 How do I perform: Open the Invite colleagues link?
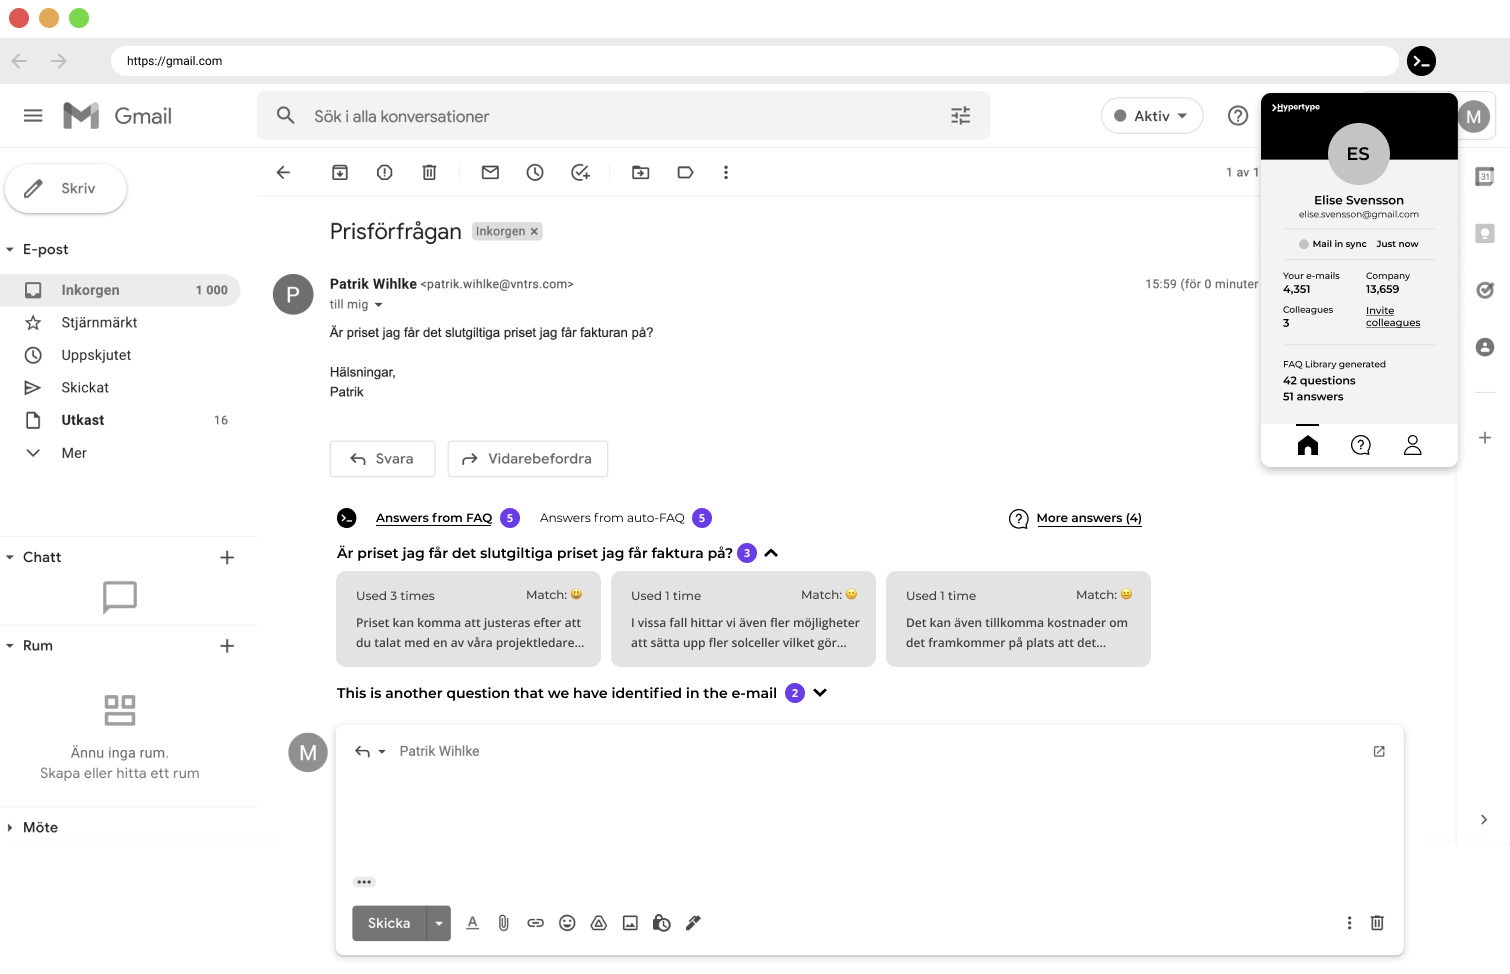pyautogui.click(x=1392, y=317)
